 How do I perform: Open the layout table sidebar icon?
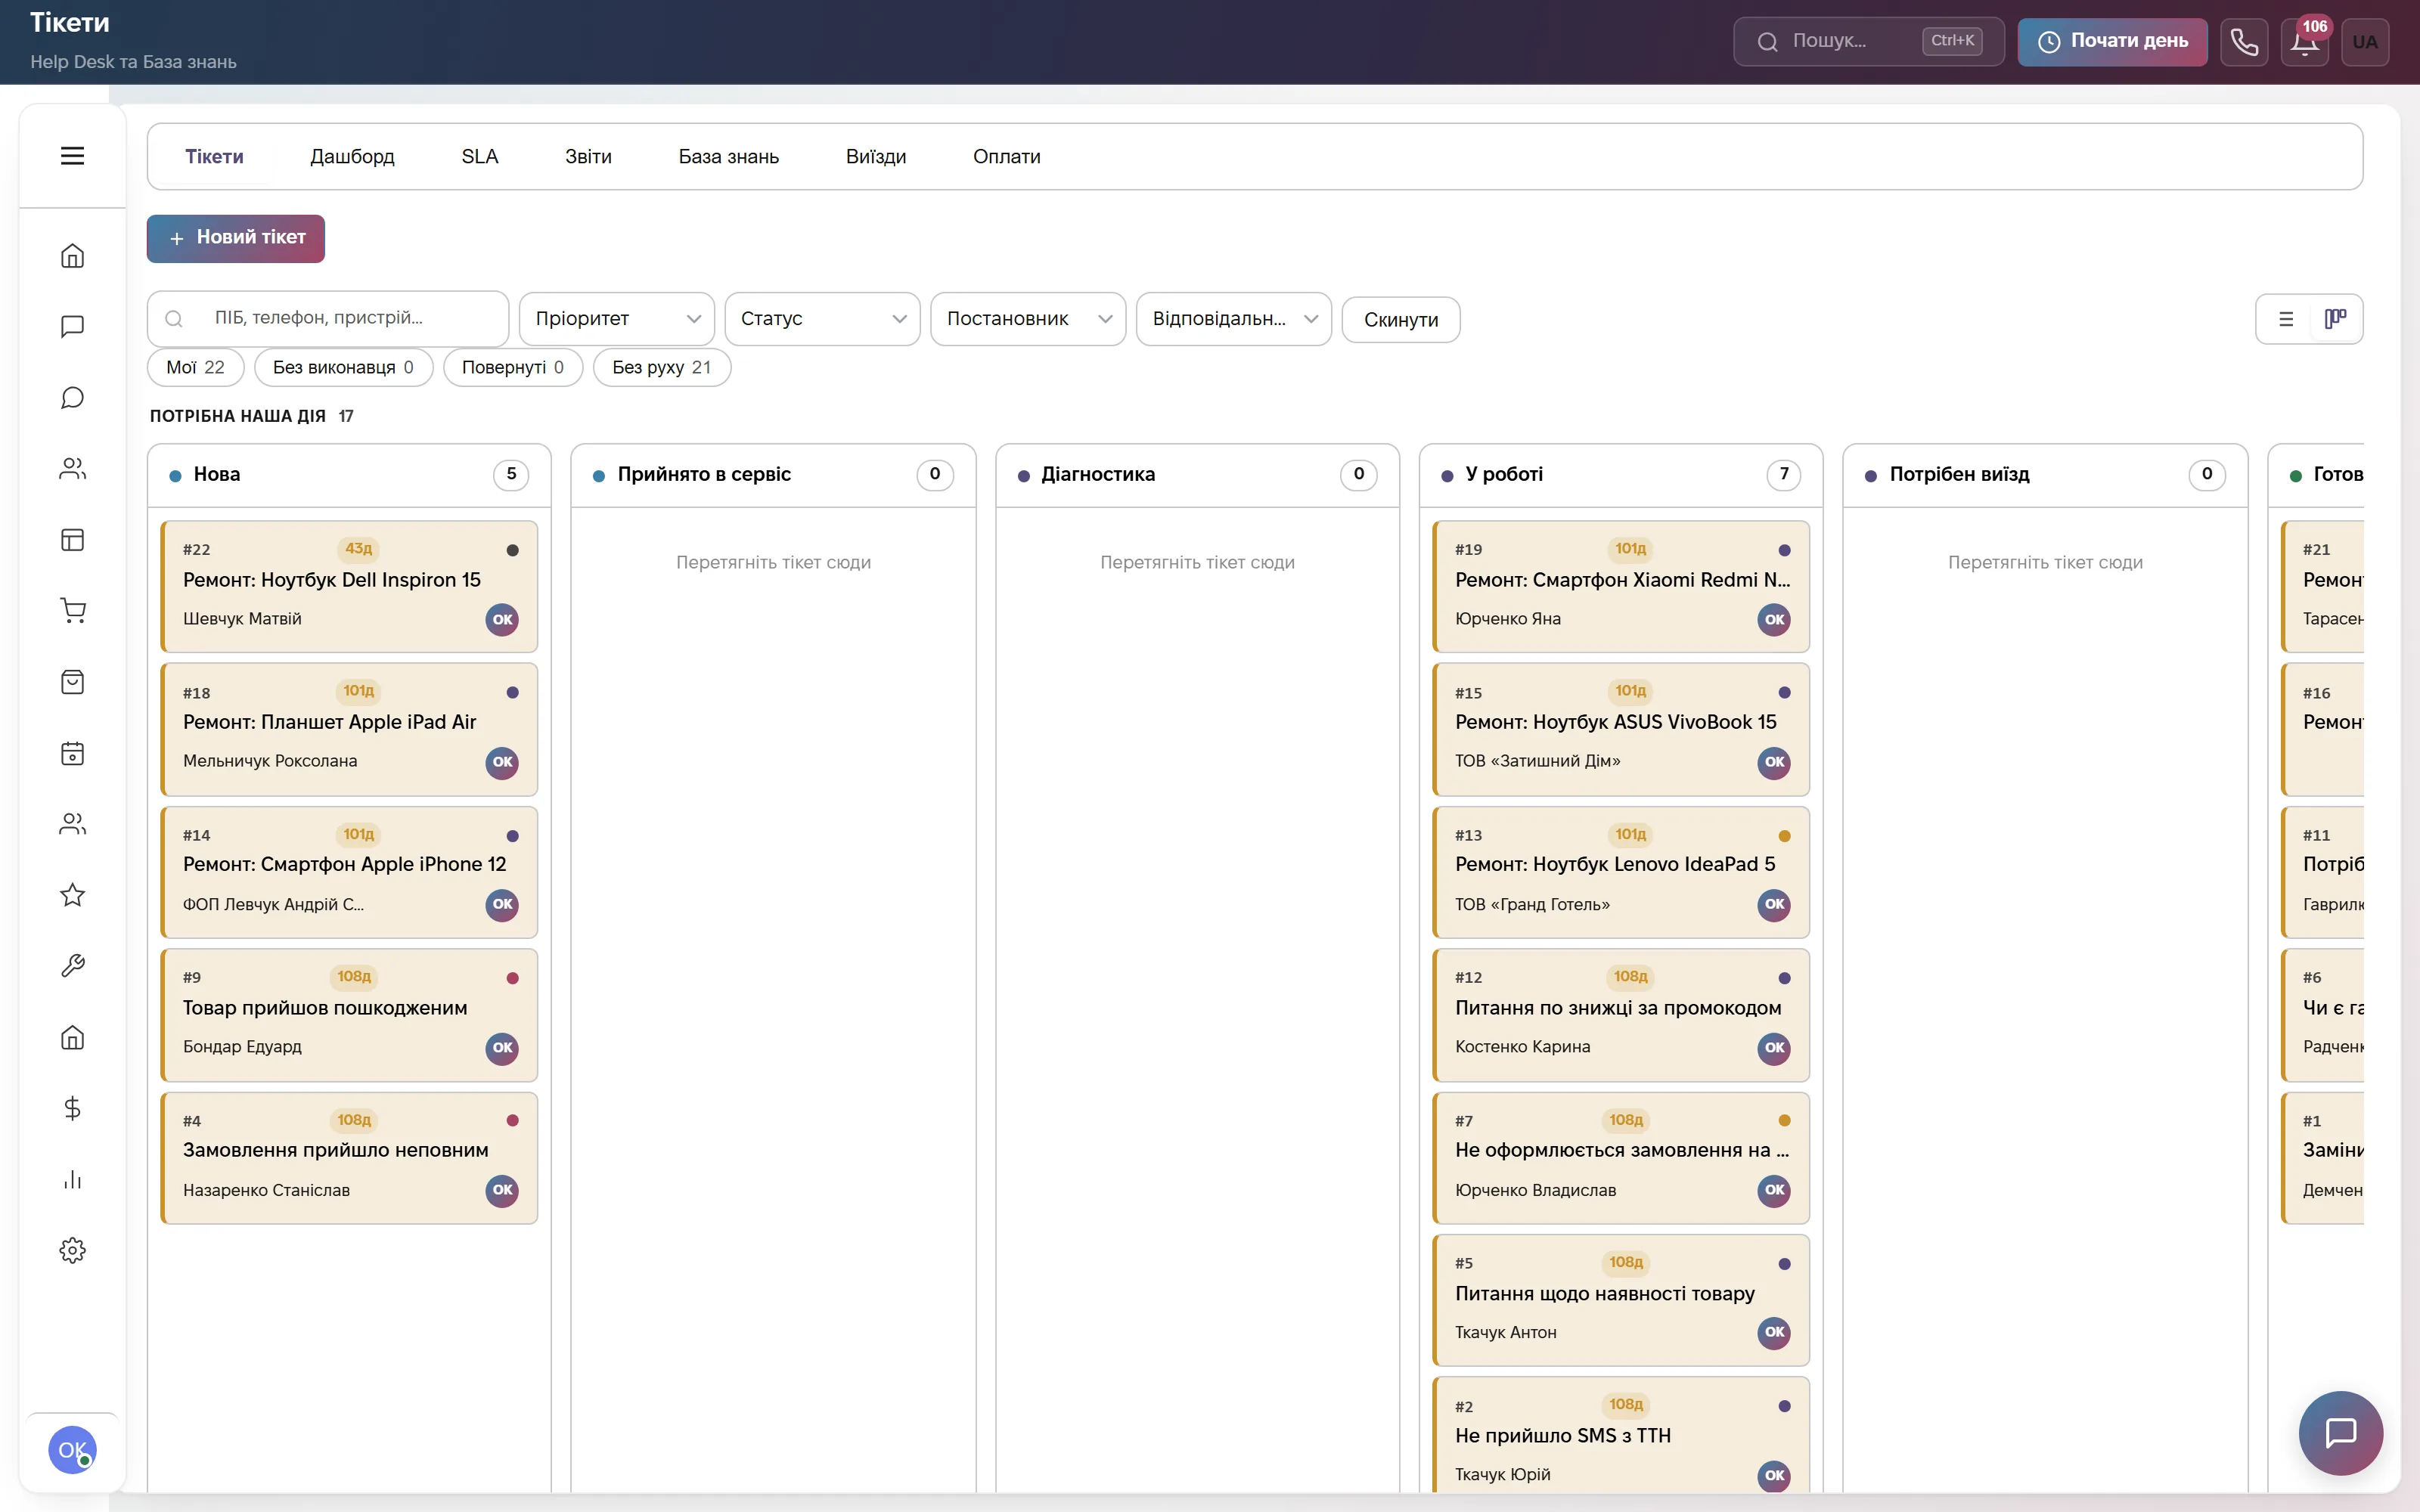(x=72, y=540)
